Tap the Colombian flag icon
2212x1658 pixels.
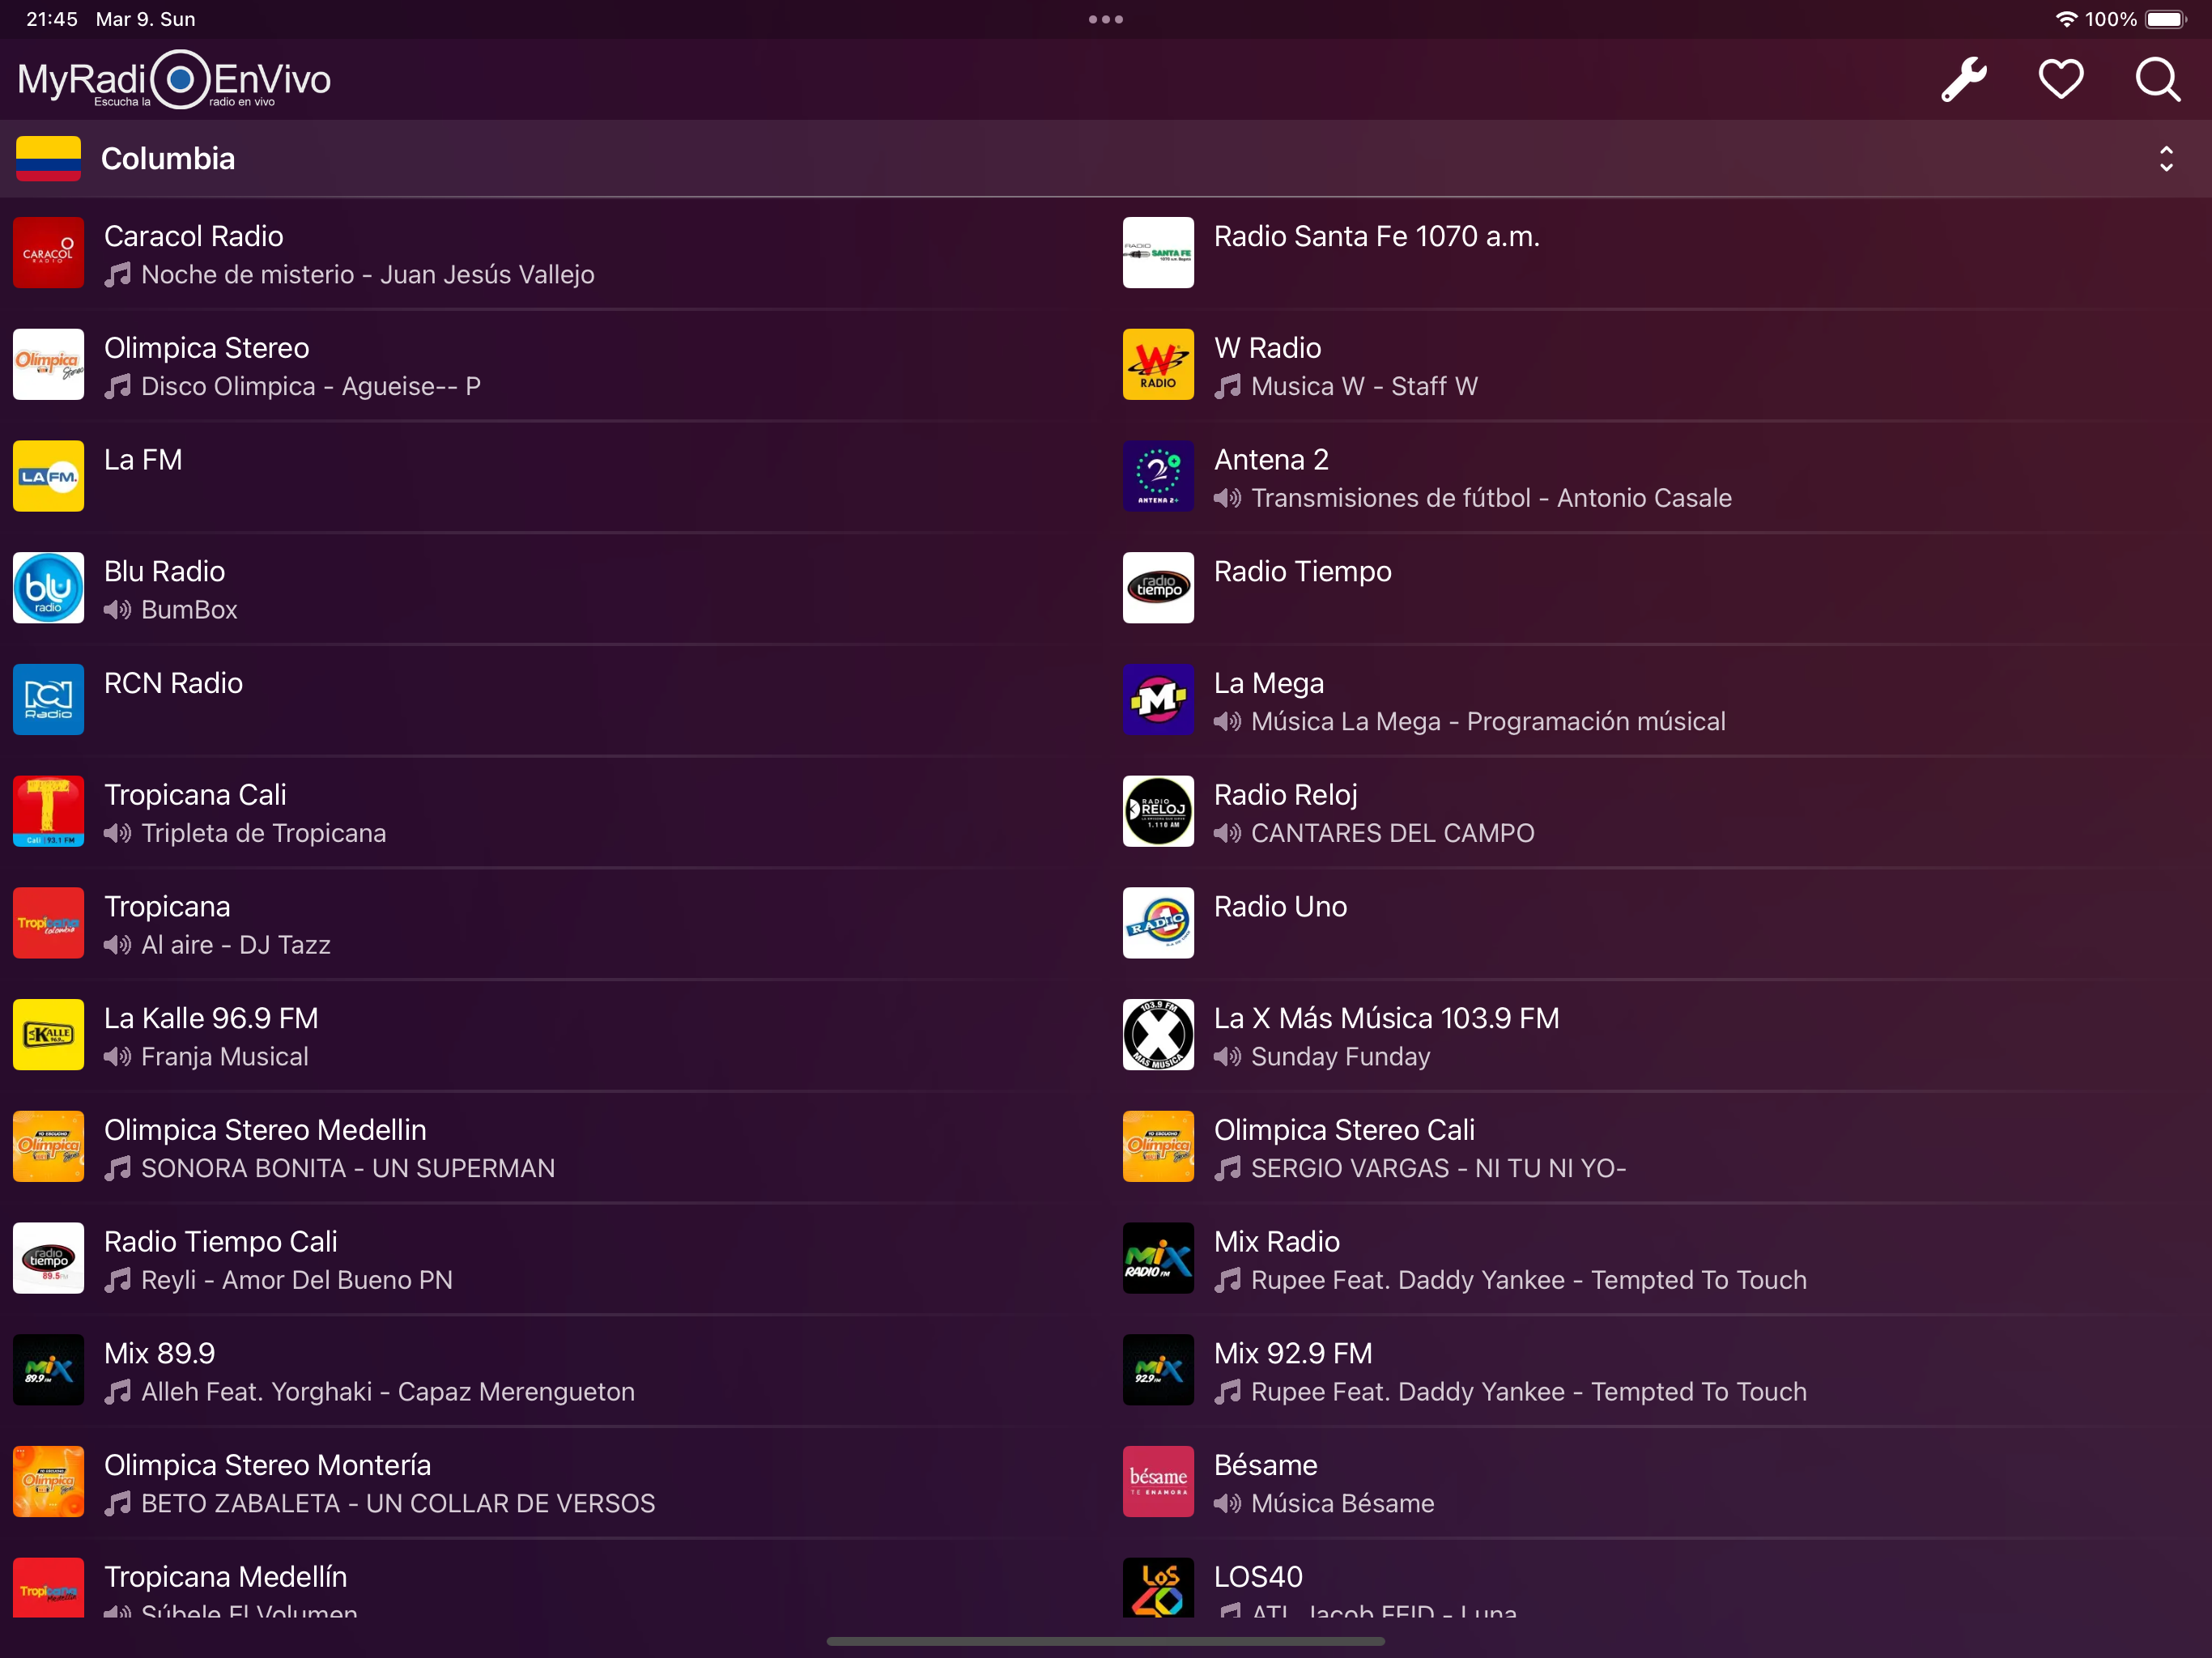coord(48,159)
